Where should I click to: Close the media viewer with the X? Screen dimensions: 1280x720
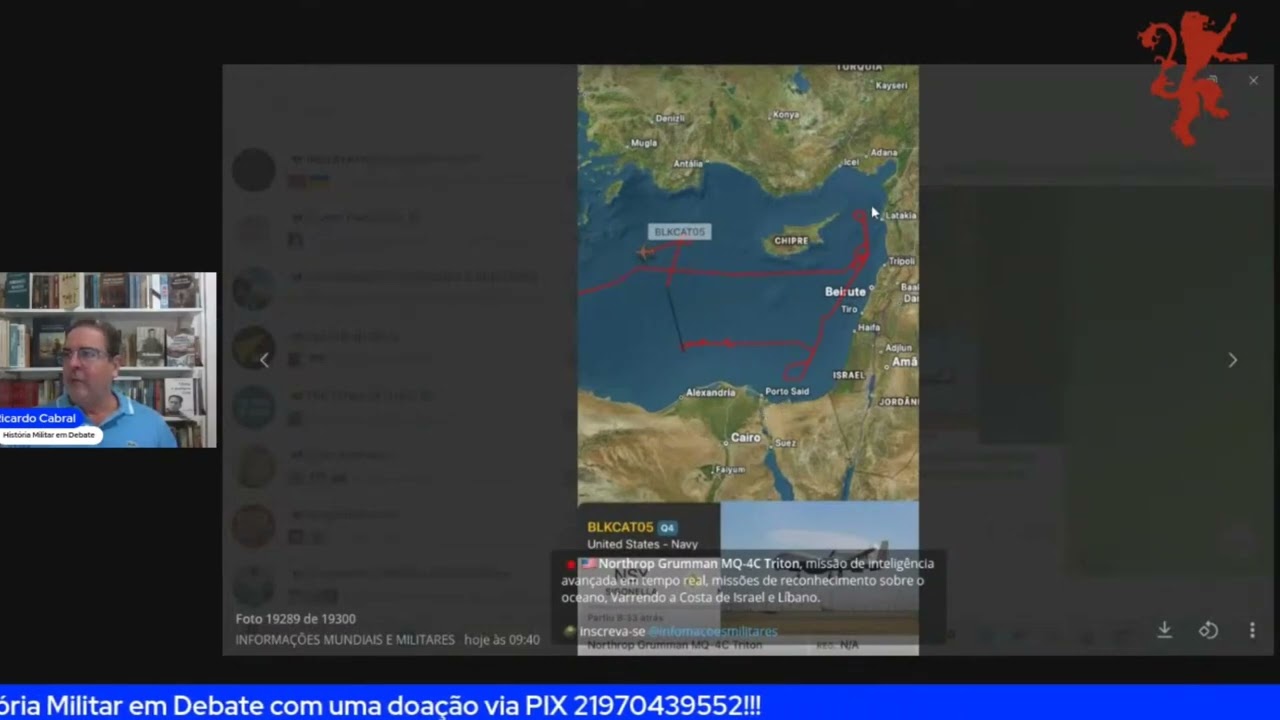1253,81
